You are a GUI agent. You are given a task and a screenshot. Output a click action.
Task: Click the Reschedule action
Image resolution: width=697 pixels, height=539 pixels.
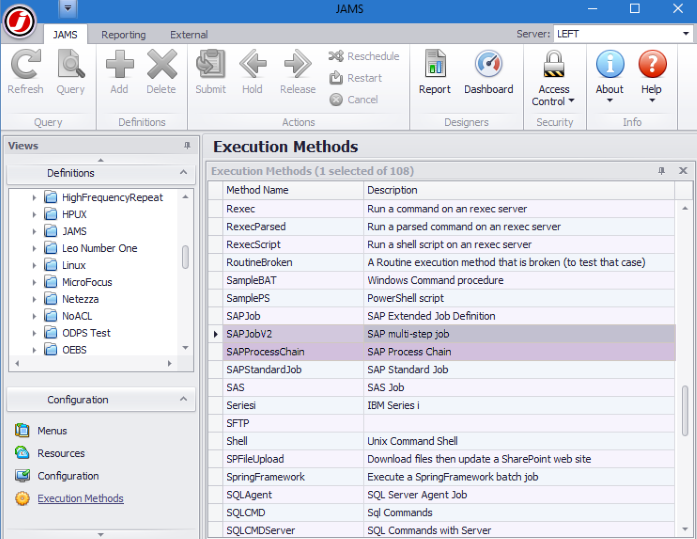[364, 56]
